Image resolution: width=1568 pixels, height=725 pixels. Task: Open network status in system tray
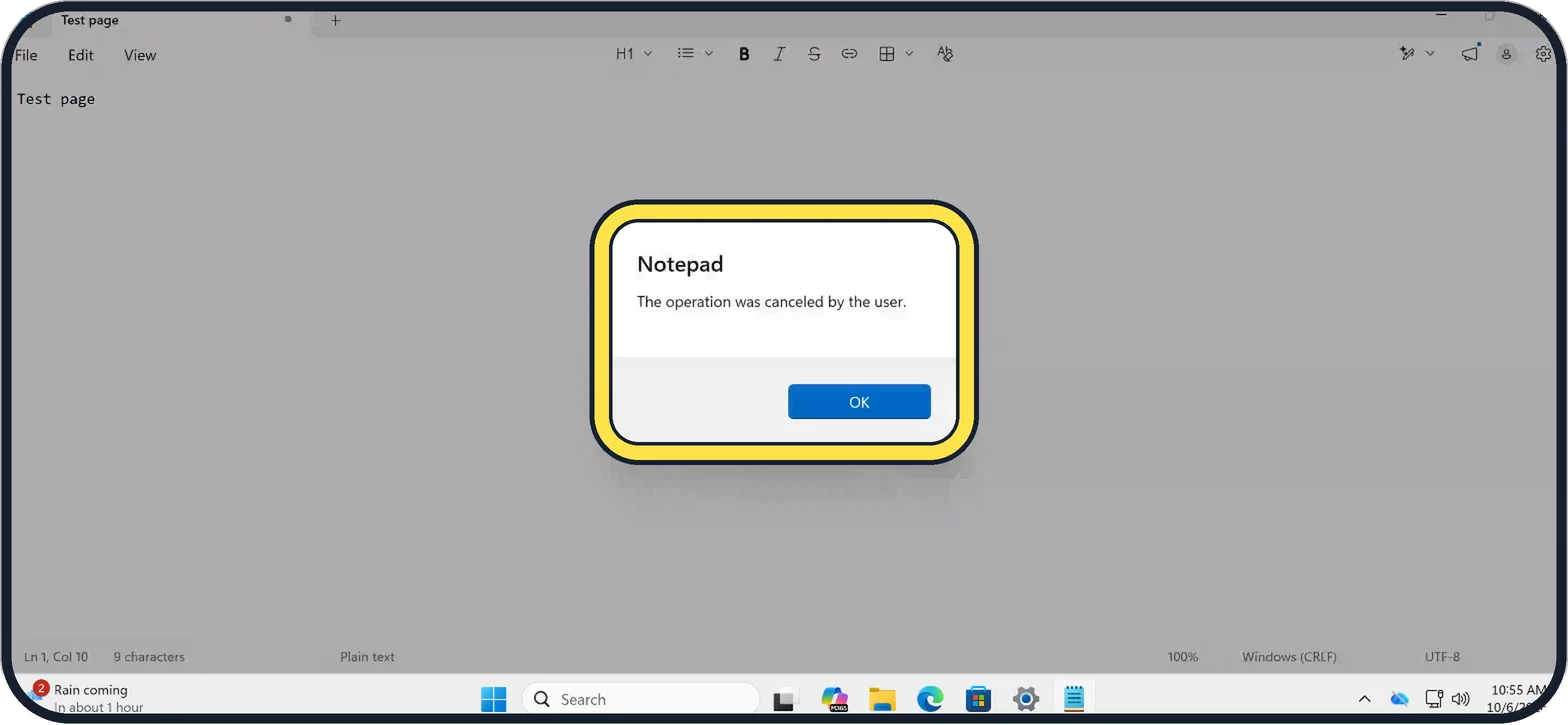pos(1433,699)
